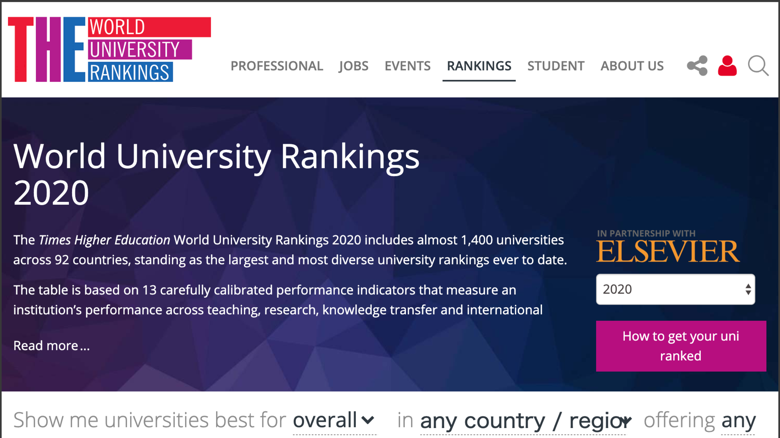Screen dimensions: 780x438
Task: Open the Professional menu
Action: [x=277, y=66]
